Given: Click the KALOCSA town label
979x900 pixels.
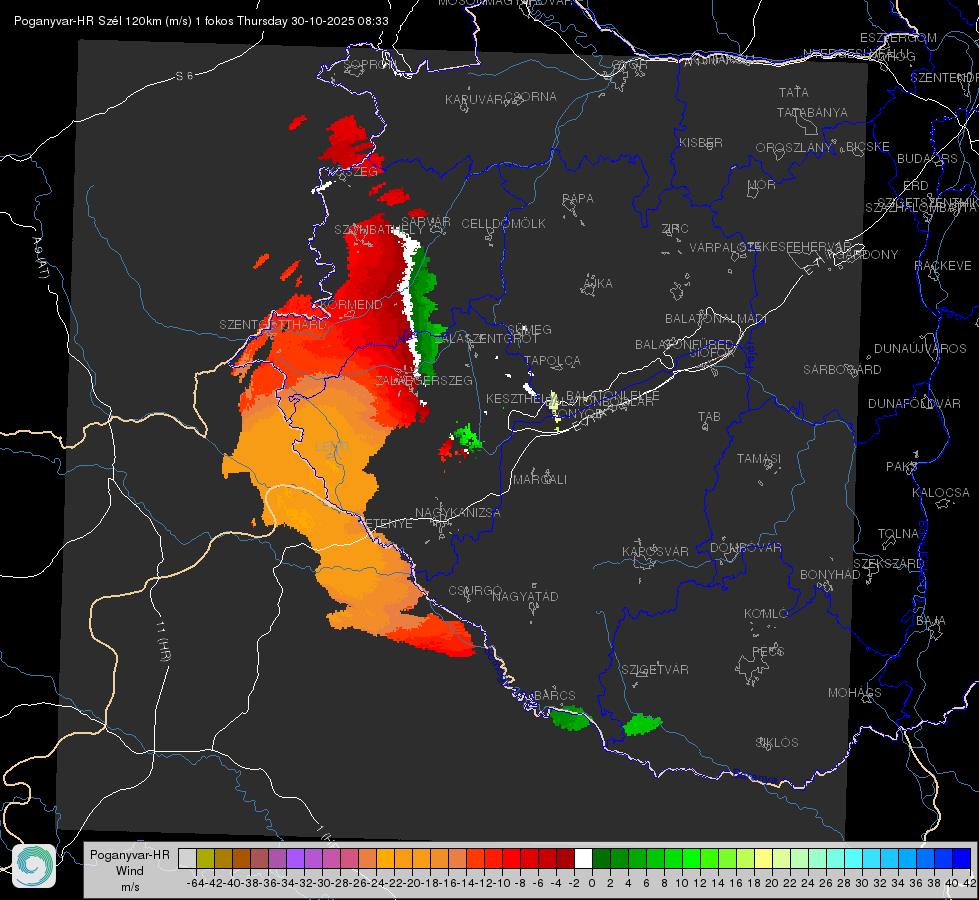Looking at the screenshot, I should (940, 492).
